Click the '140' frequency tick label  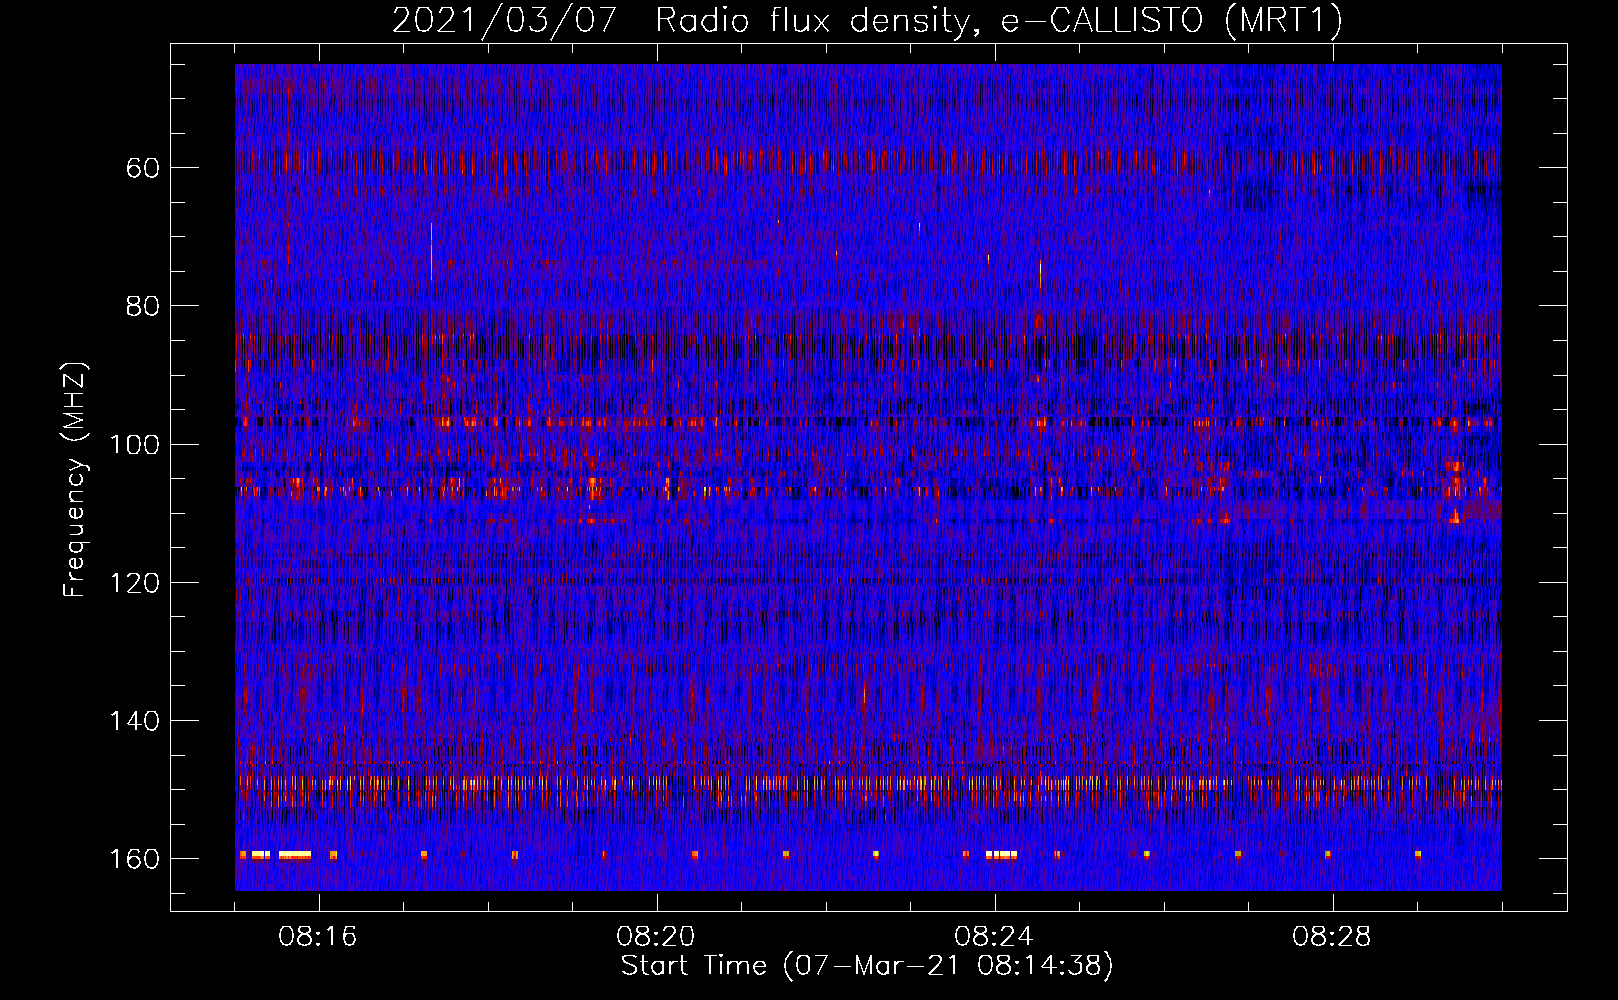coord(134,721)
